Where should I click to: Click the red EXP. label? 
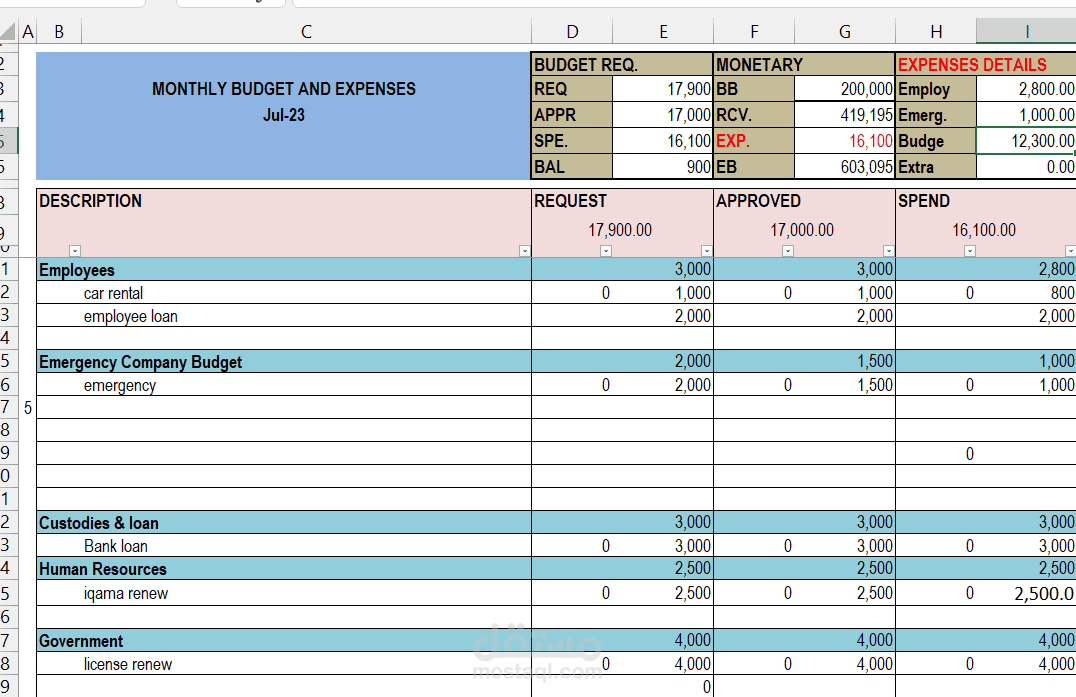753,141
